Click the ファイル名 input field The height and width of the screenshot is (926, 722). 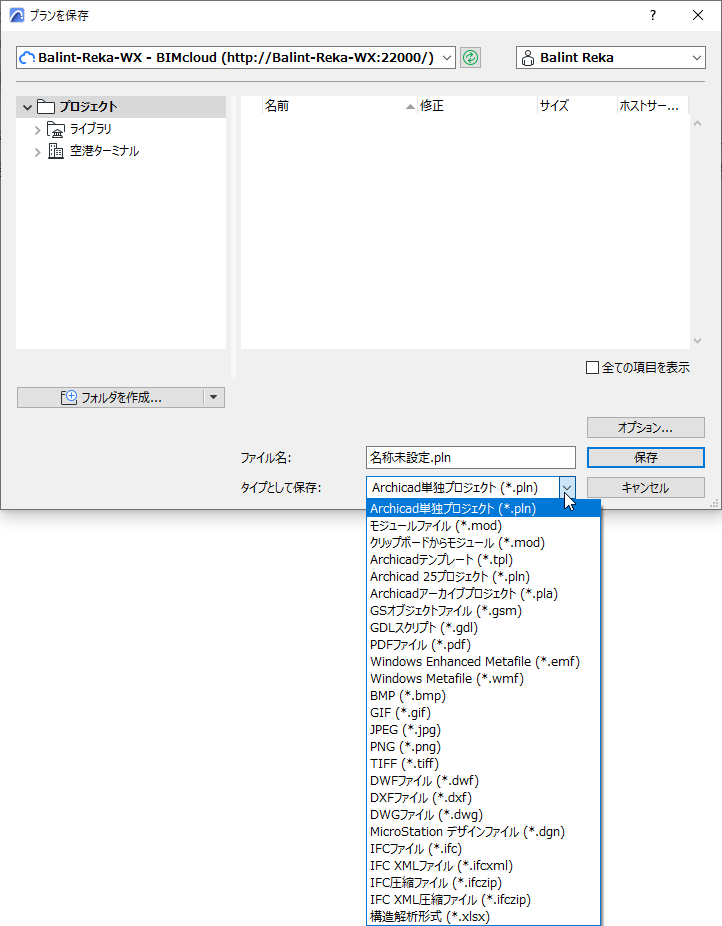(471, 458)
